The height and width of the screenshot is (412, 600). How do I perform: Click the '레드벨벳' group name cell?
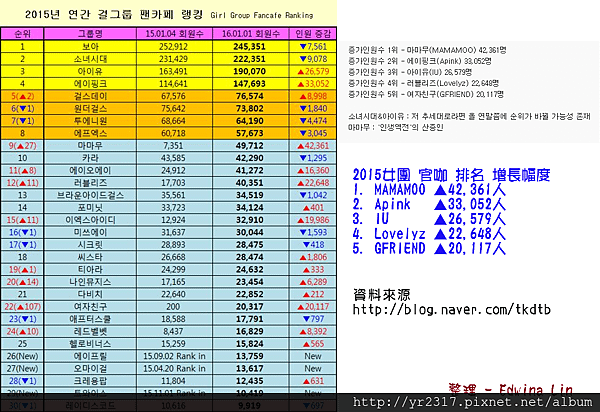(90, 331)
